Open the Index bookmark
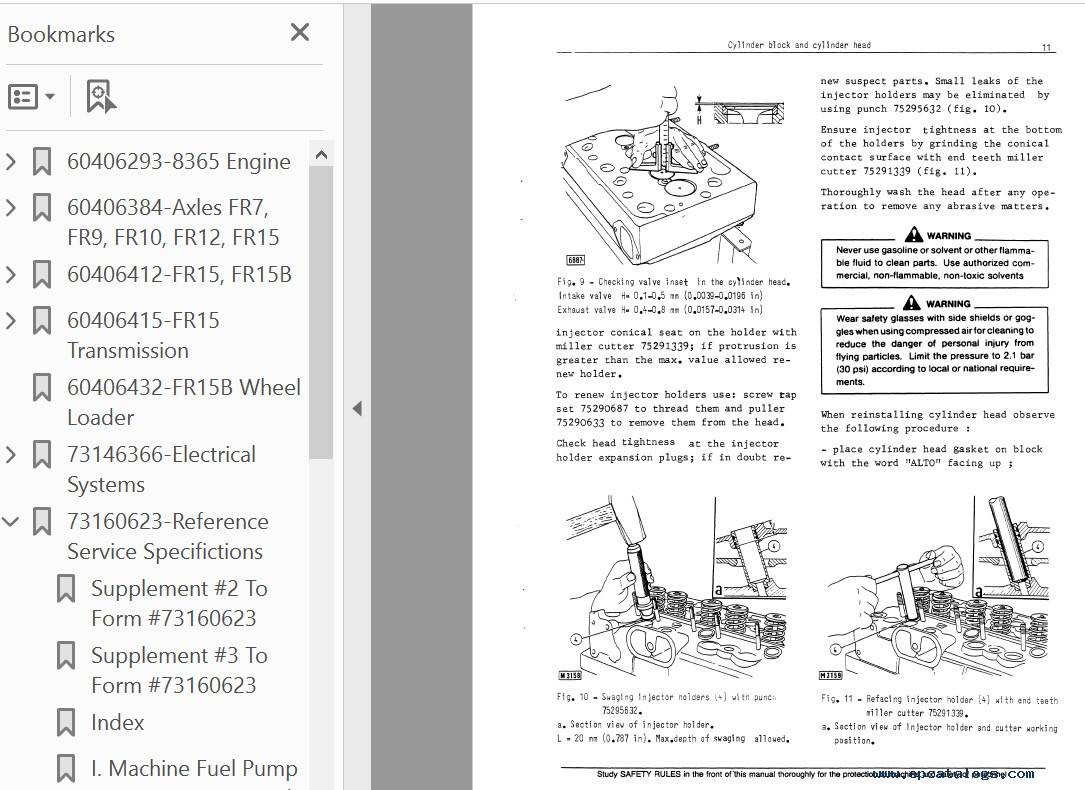The image size is (1085, 790). (118, 723)
